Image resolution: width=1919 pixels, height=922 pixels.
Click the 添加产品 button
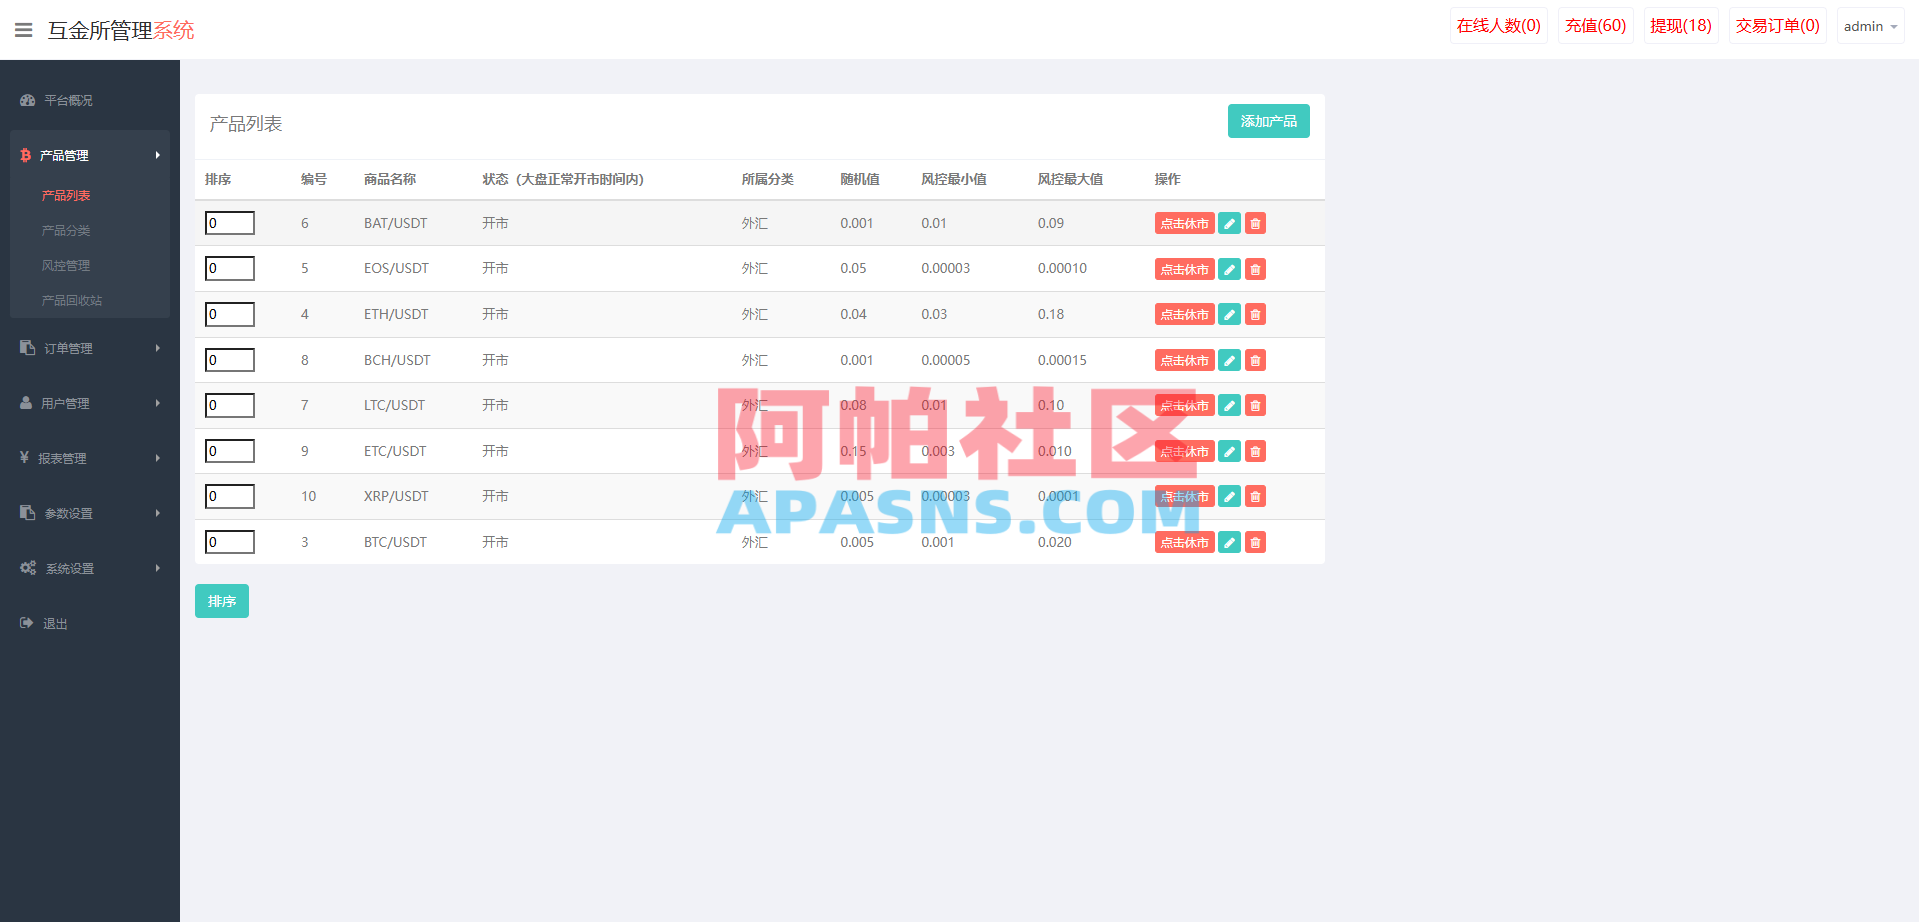point(1268,121)
